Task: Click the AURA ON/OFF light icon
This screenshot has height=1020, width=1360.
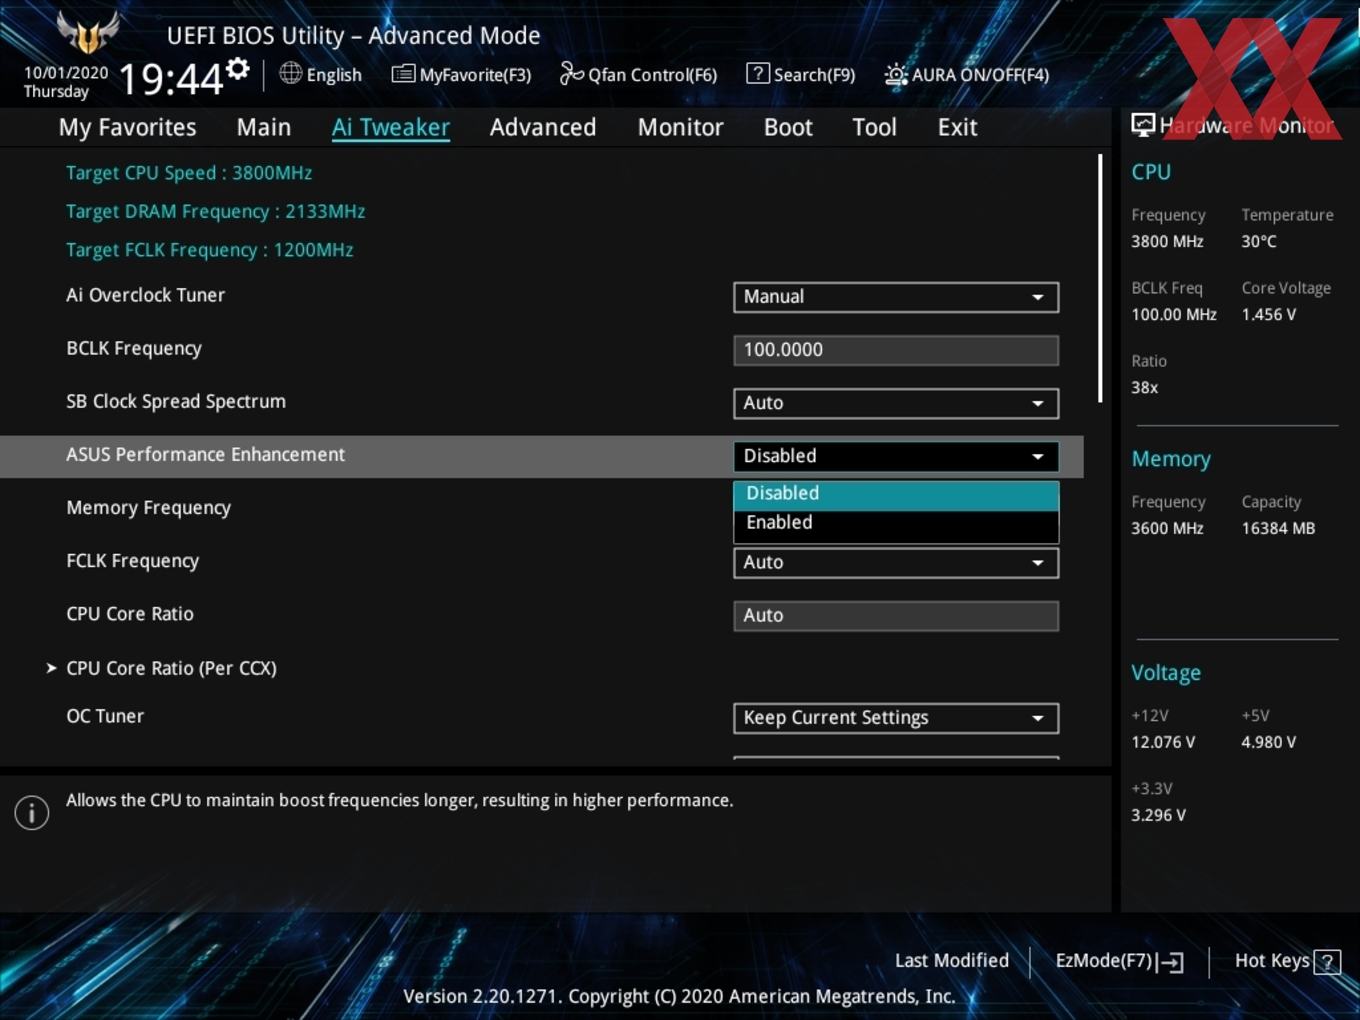Action: 896,74
